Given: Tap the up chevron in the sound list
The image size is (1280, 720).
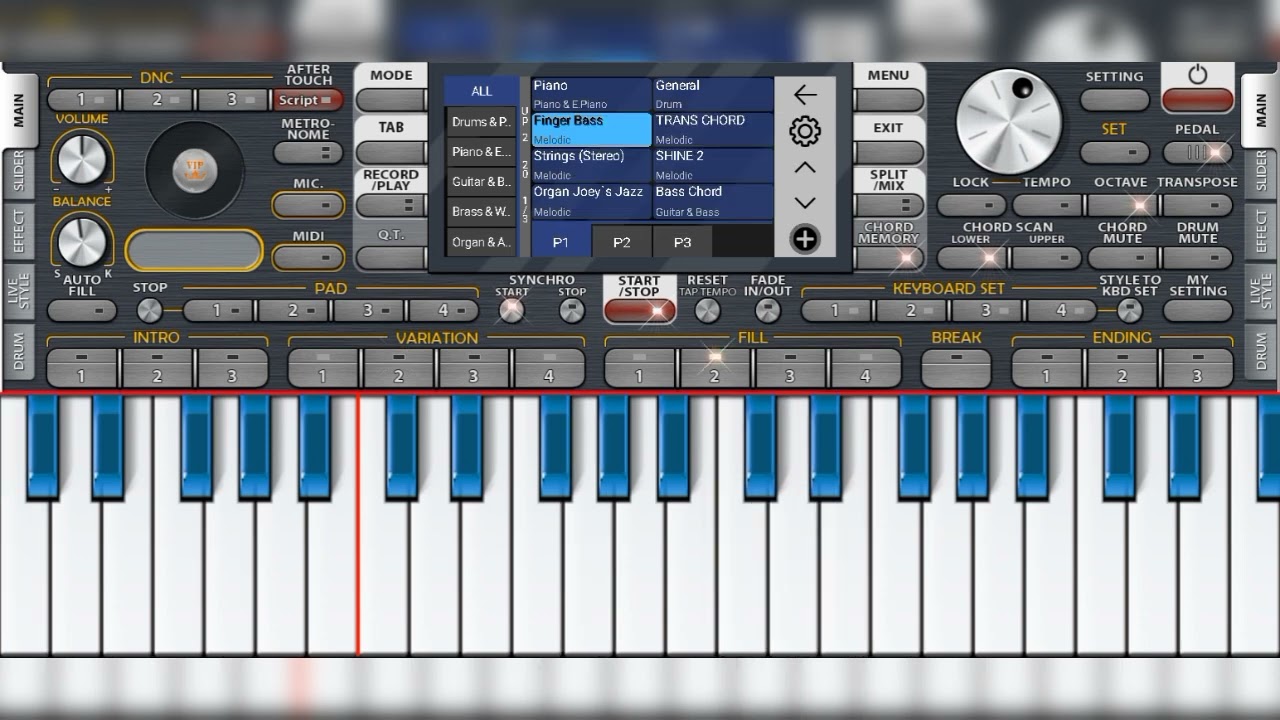Looking at the screenshot, I should pos(805,167).
